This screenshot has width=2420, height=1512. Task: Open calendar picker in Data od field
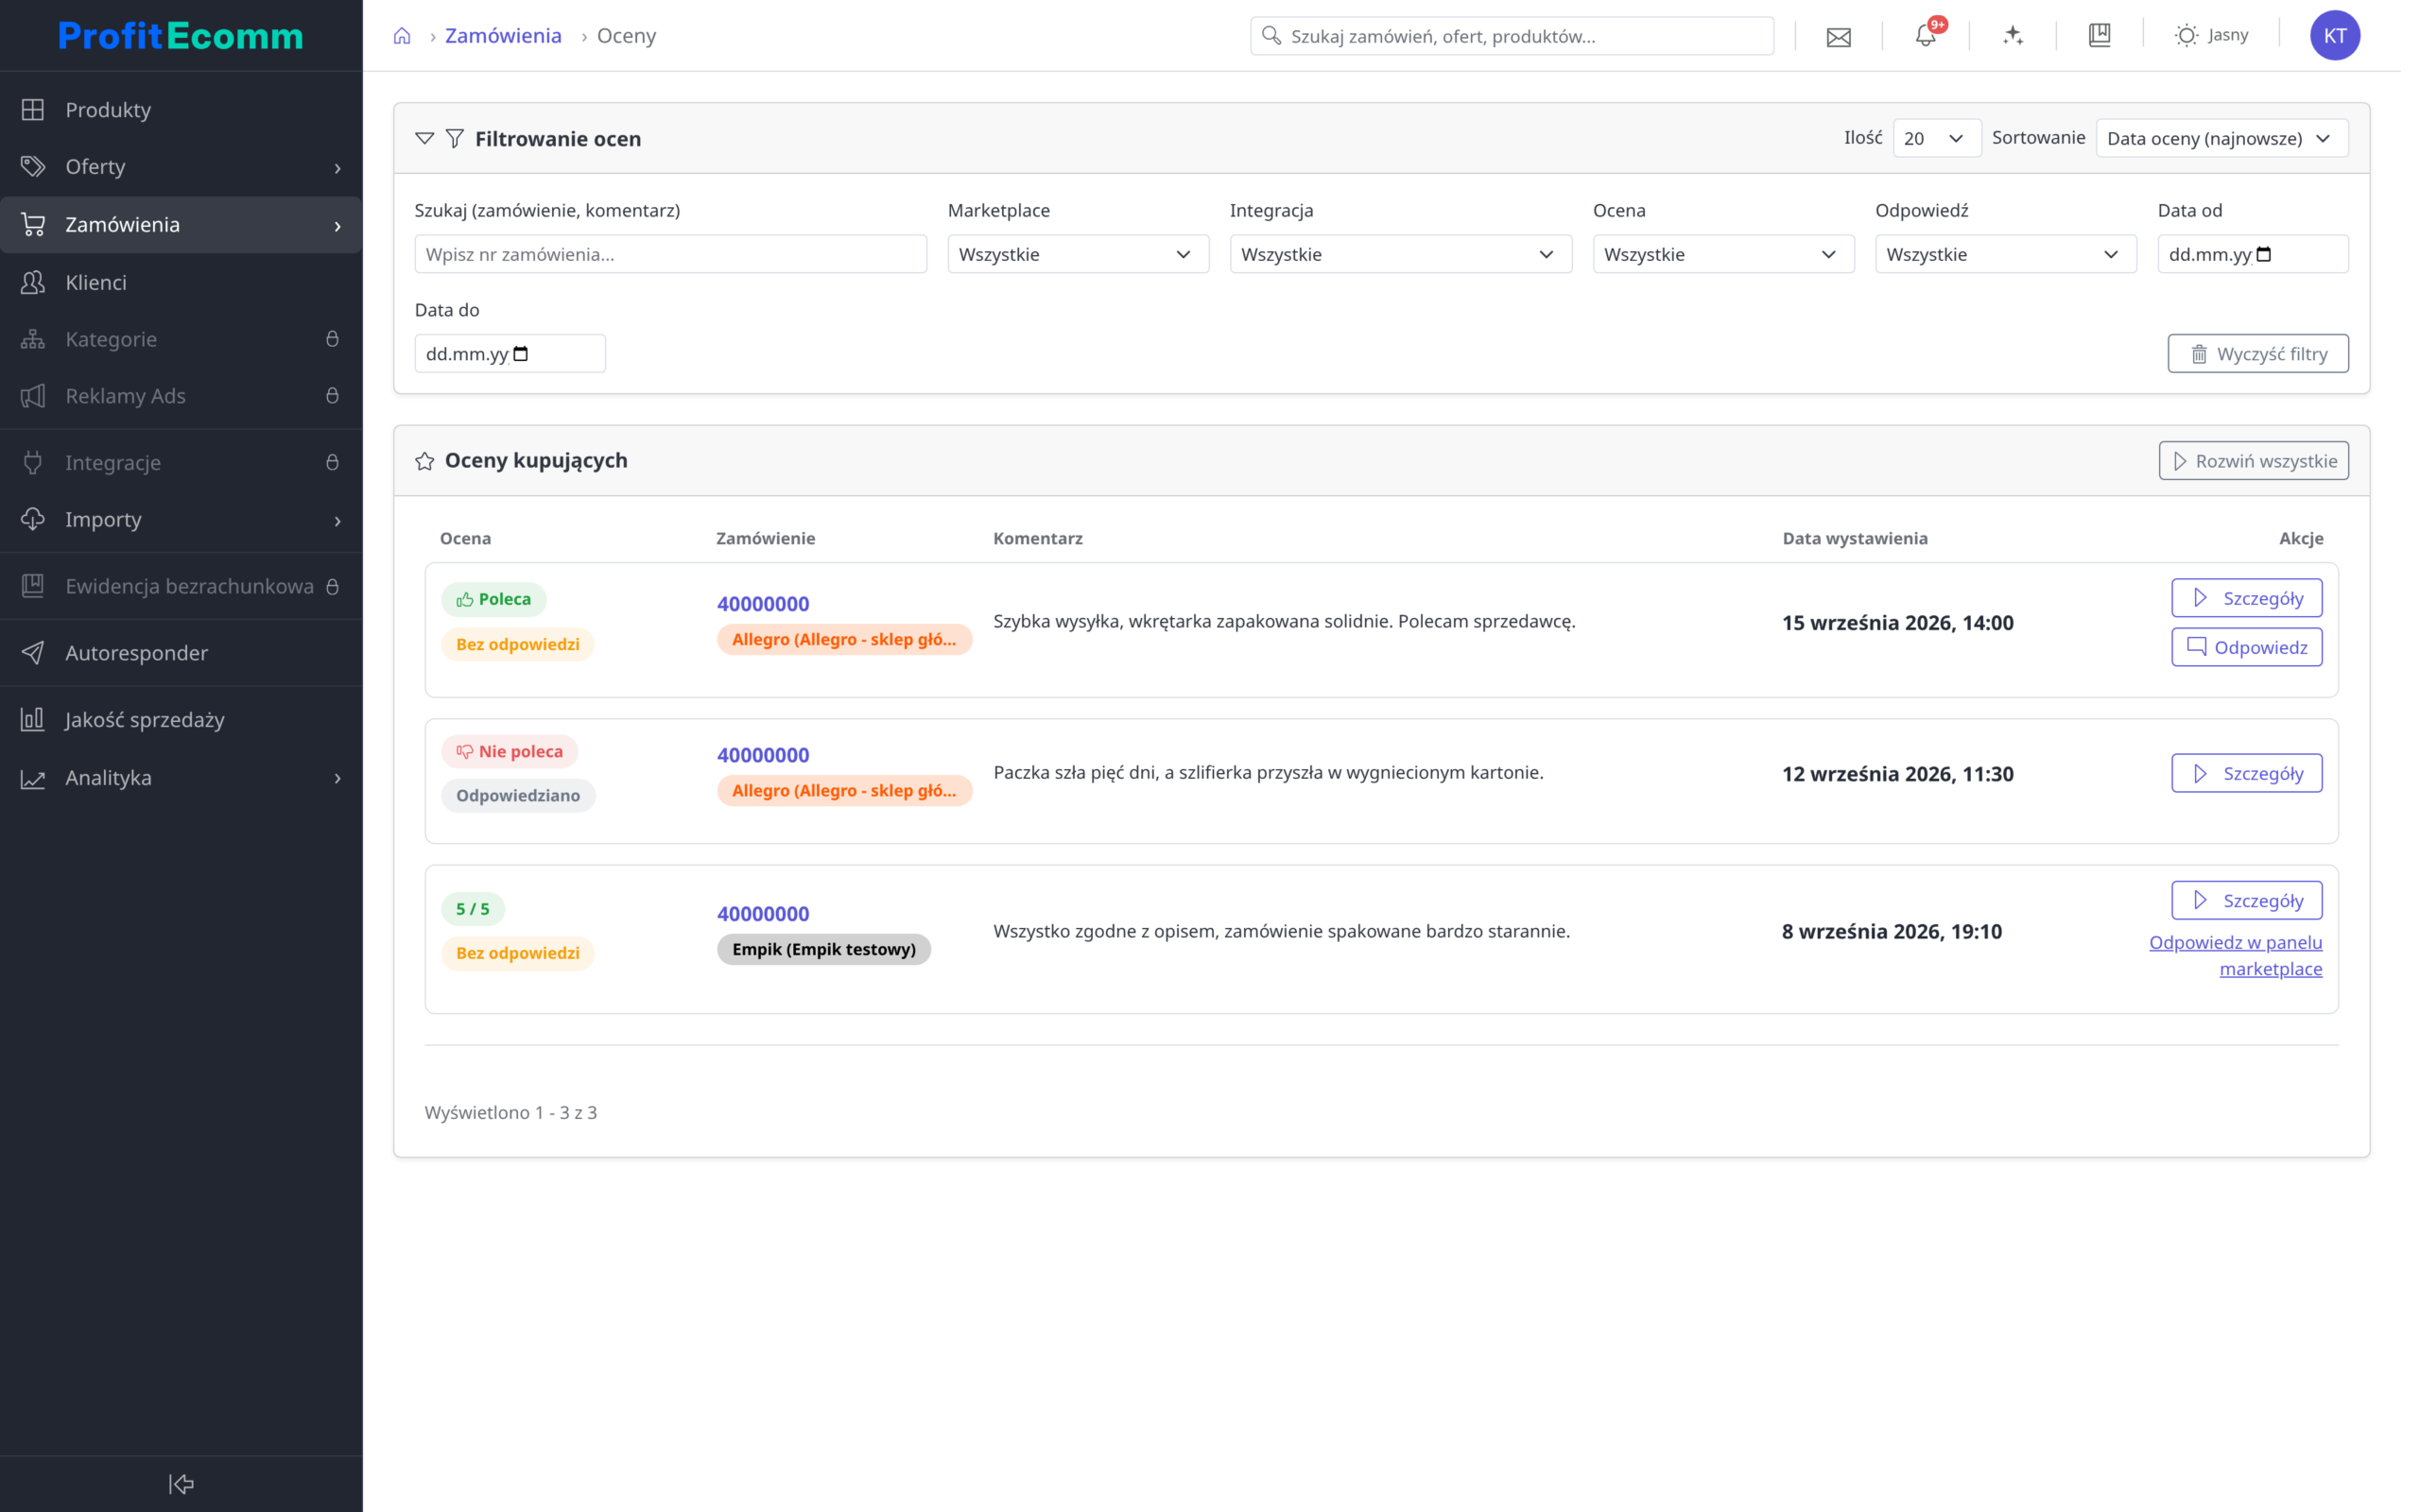tap(2264, 254)
